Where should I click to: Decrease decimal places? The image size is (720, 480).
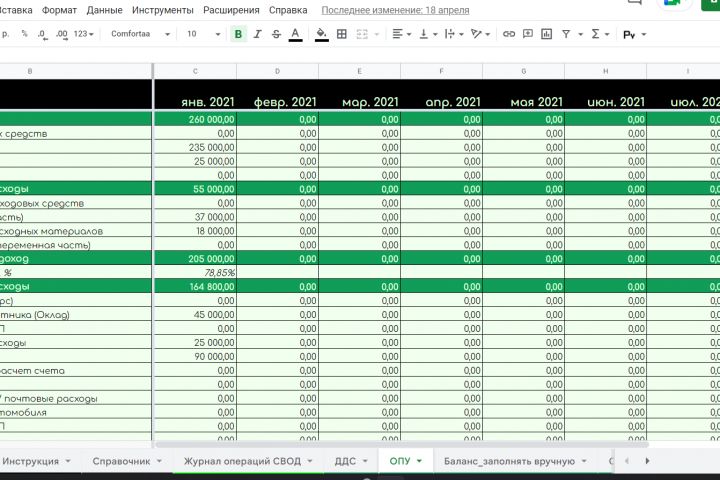point(42,34)
